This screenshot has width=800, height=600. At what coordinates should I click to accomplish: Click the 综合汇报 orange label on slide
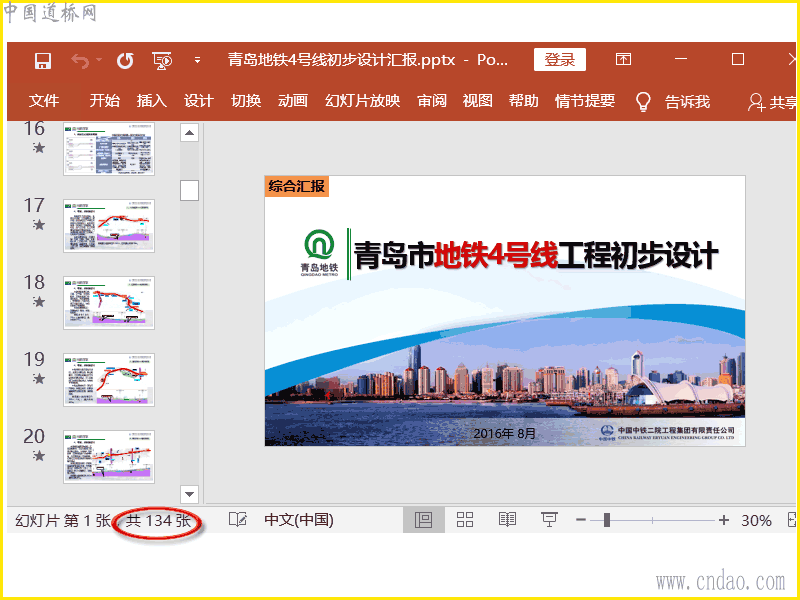click(x=297, y=186)
